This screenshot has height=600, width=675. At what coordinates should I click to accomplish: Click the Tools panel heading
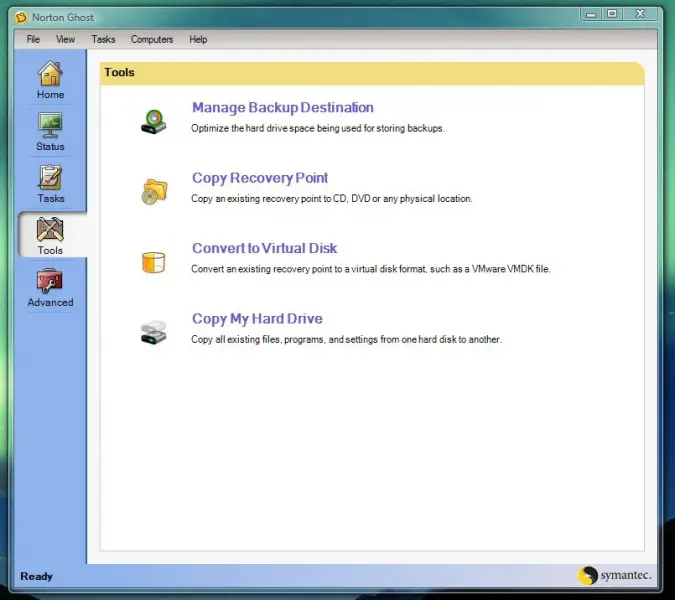(x=119, y=72)
